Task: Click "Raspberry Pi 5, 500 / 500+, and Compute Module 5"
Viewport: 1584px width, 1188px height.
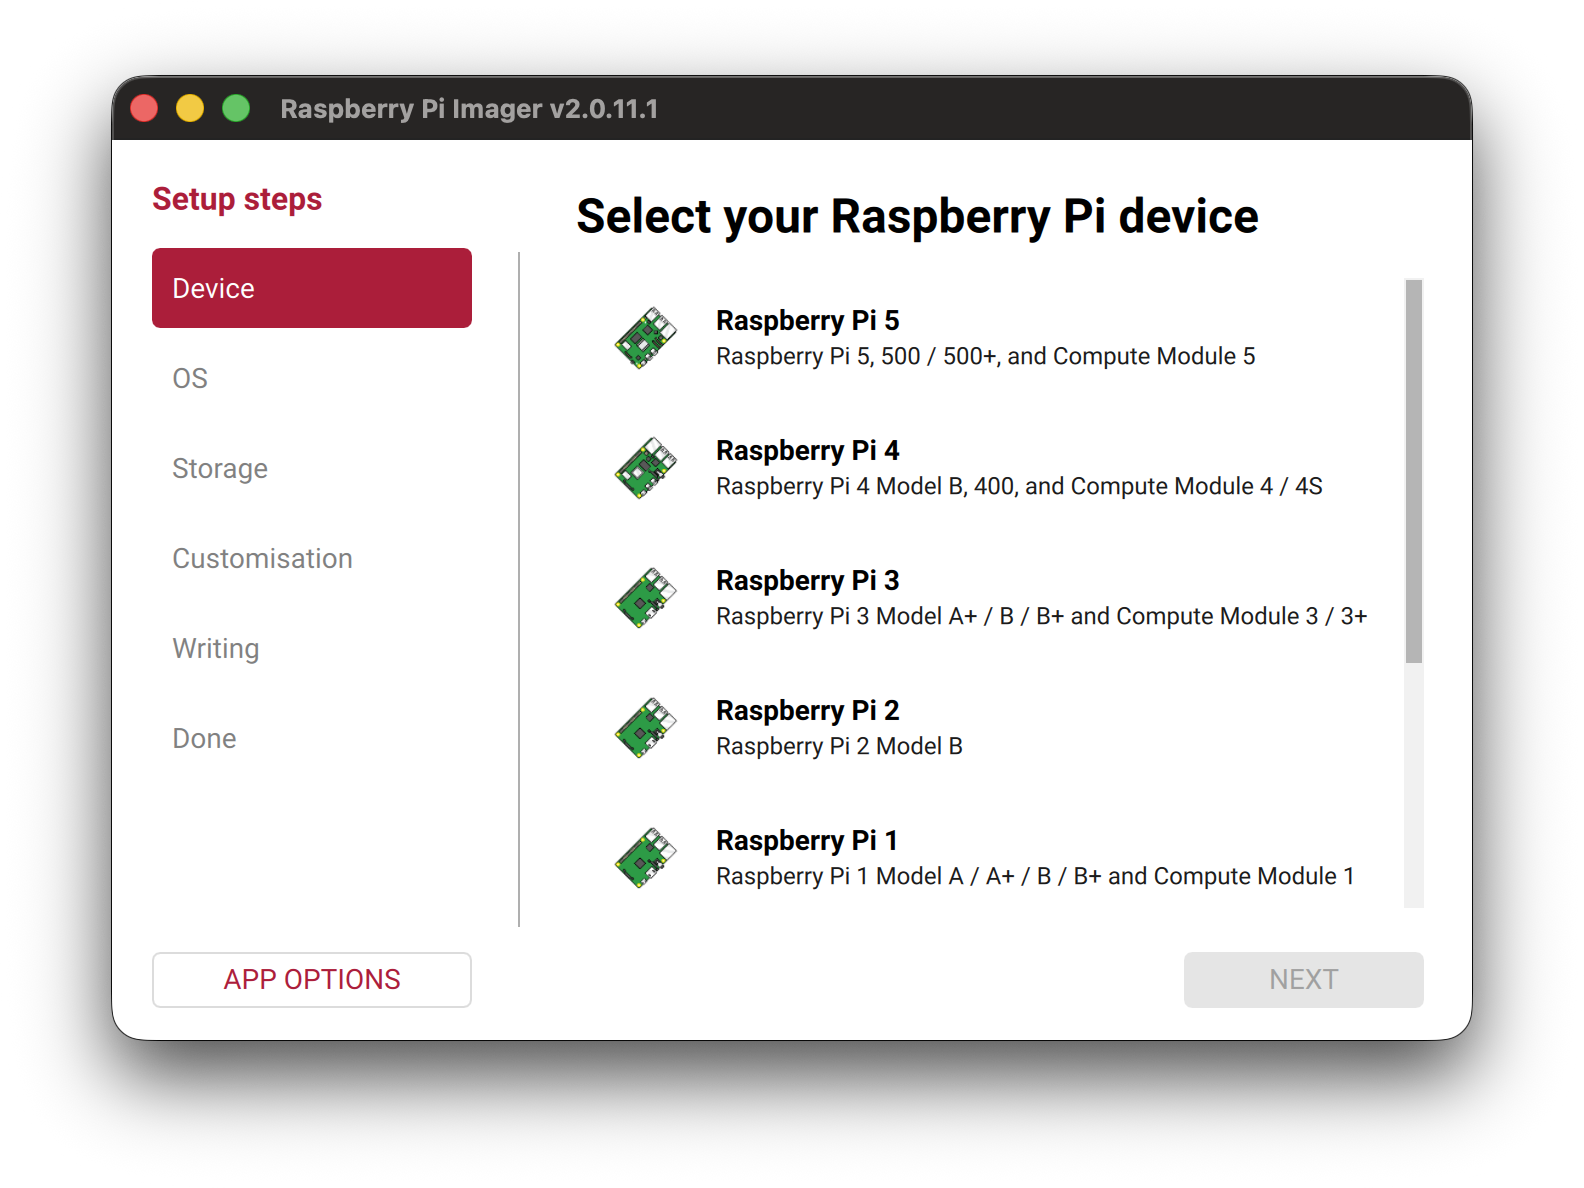Action: click(x=986, y=356)
